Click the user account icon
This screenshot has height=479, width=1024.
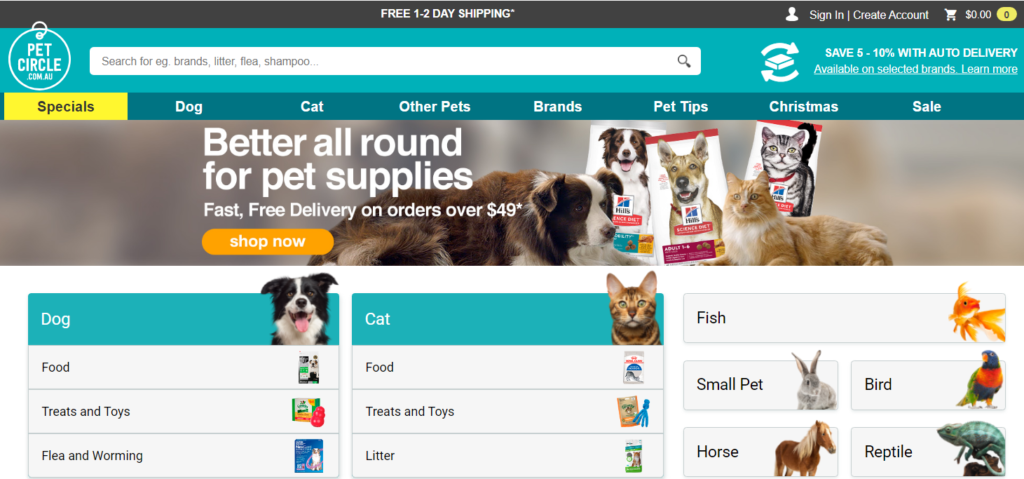(x=792, y=14)
